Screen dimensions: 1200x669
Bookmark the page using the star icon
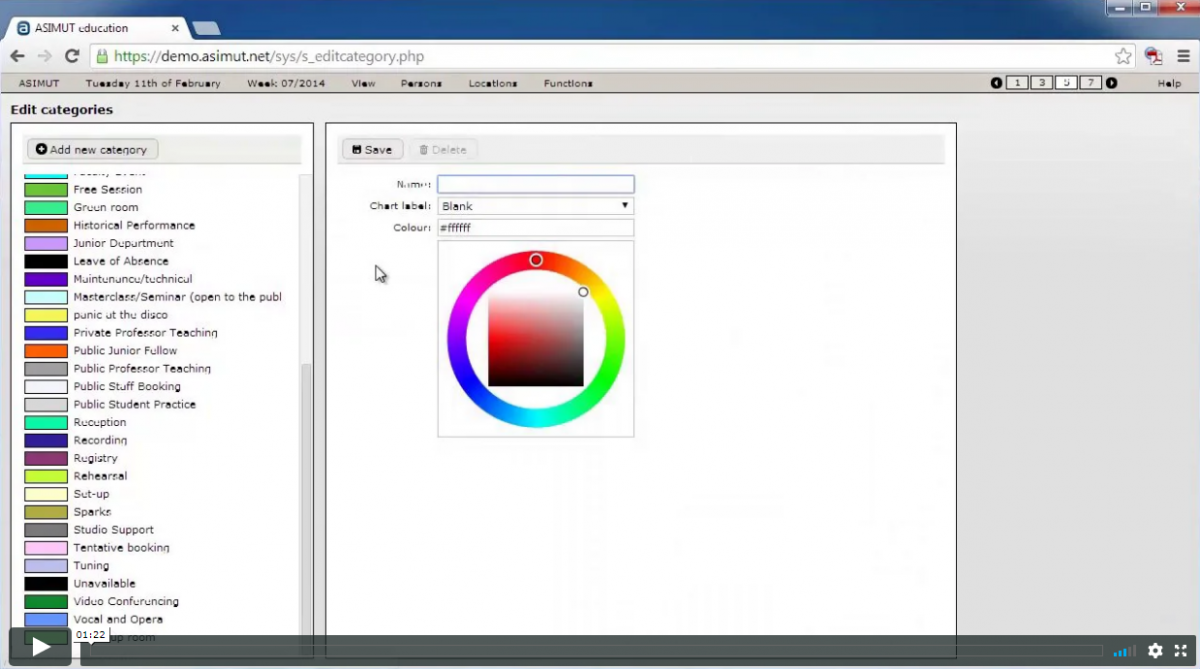tap(1122, 56)
